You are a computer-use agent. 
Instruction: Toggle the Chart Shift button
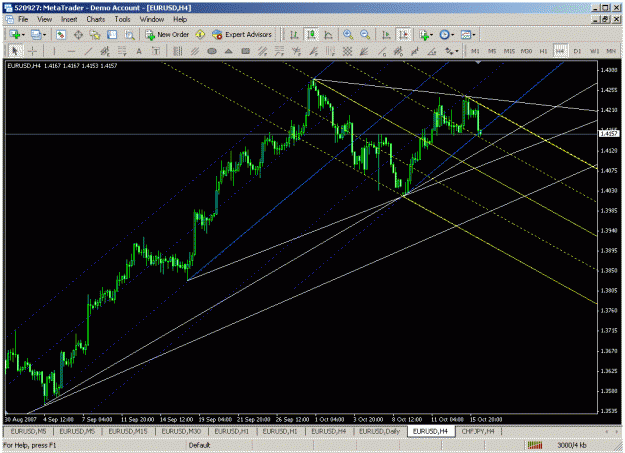(403, 35)
